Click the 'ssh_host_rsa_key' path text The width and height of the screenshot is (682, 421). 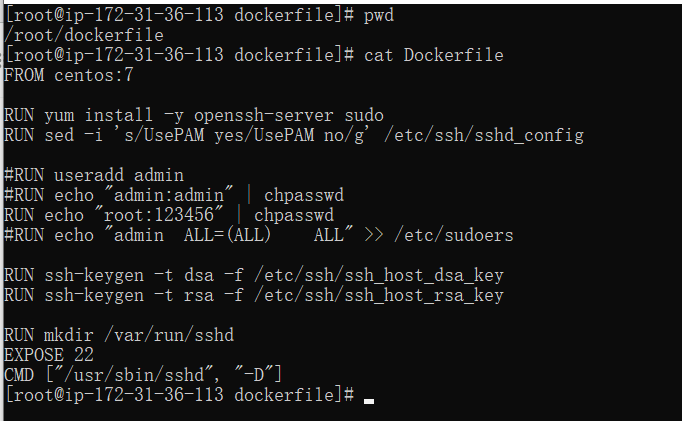pos(424,295)
